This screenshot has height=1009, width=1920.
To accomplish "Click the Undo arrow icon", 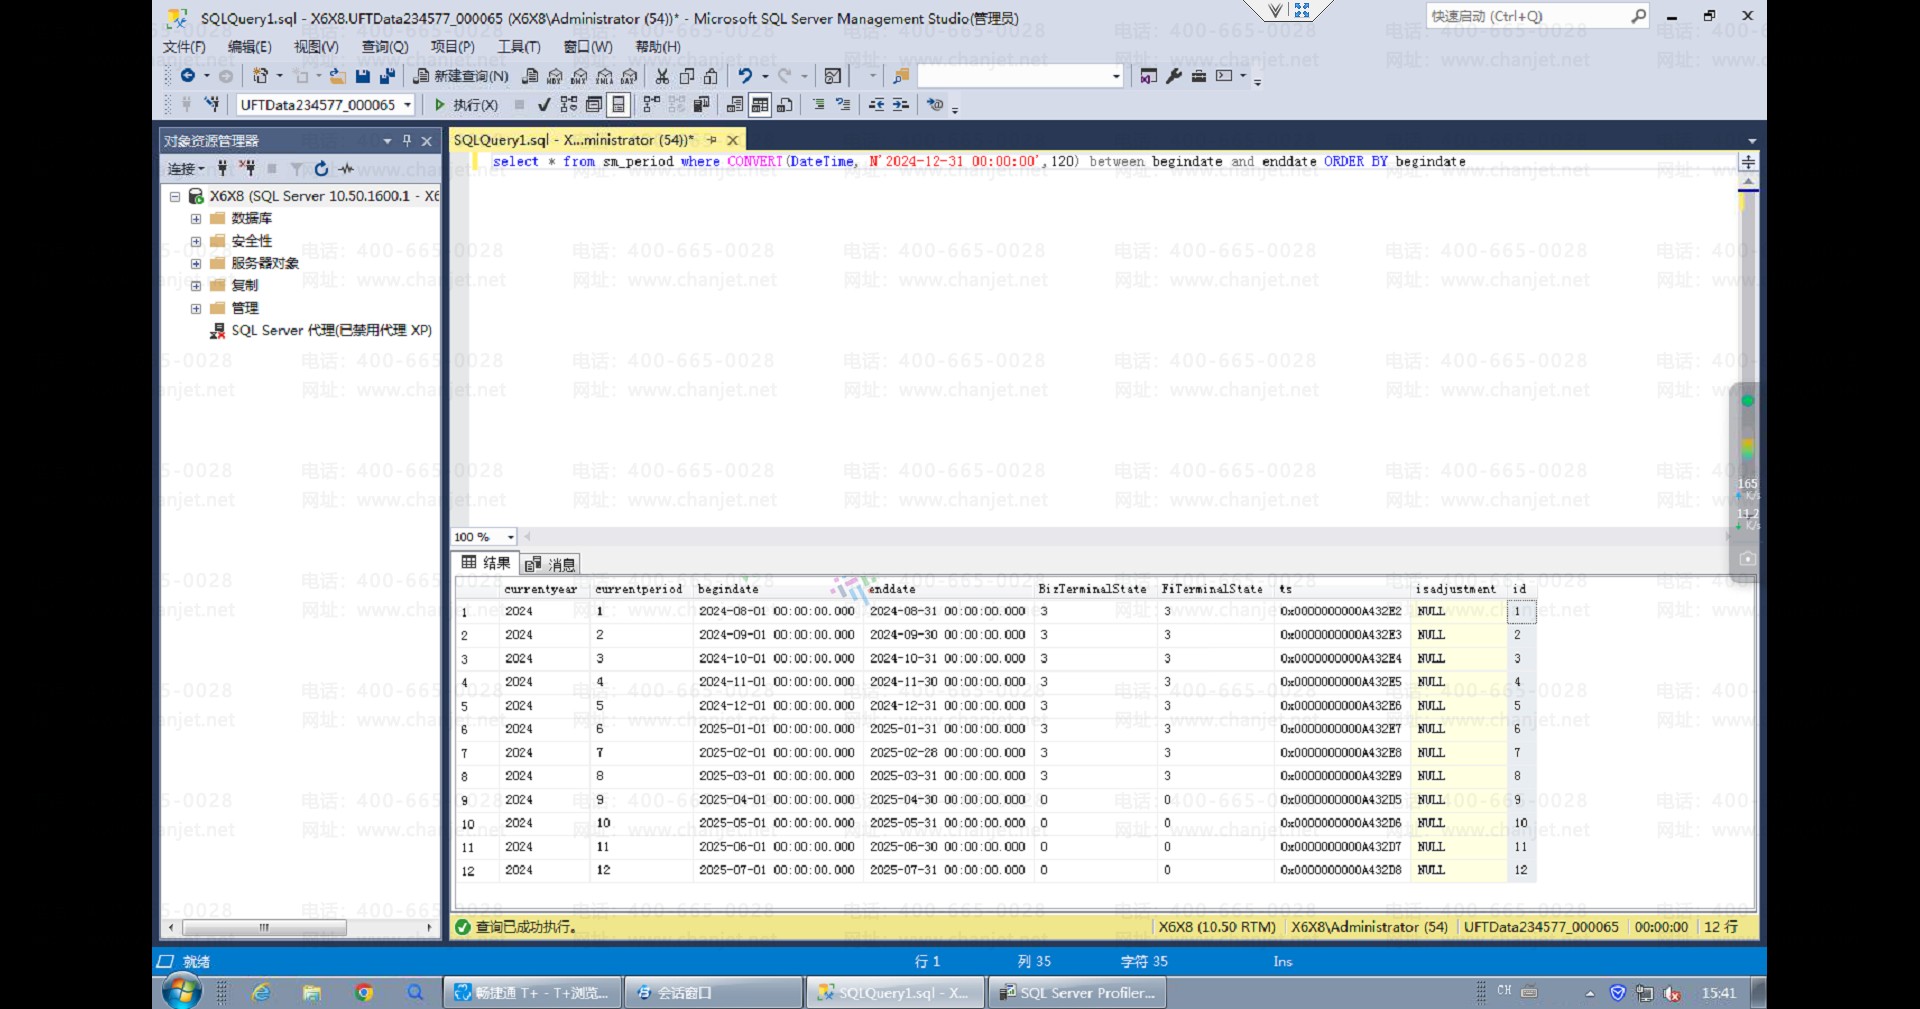I will (x=745, y=76).
